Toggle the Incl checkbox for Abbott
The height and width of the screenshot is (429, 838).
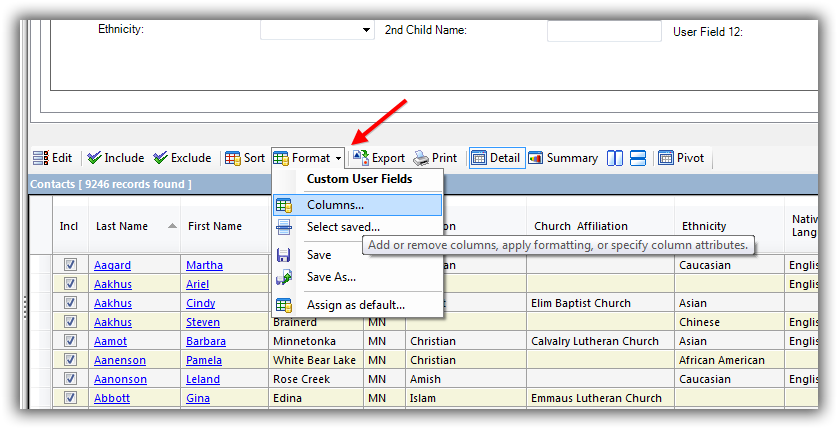tap(70, 398)
